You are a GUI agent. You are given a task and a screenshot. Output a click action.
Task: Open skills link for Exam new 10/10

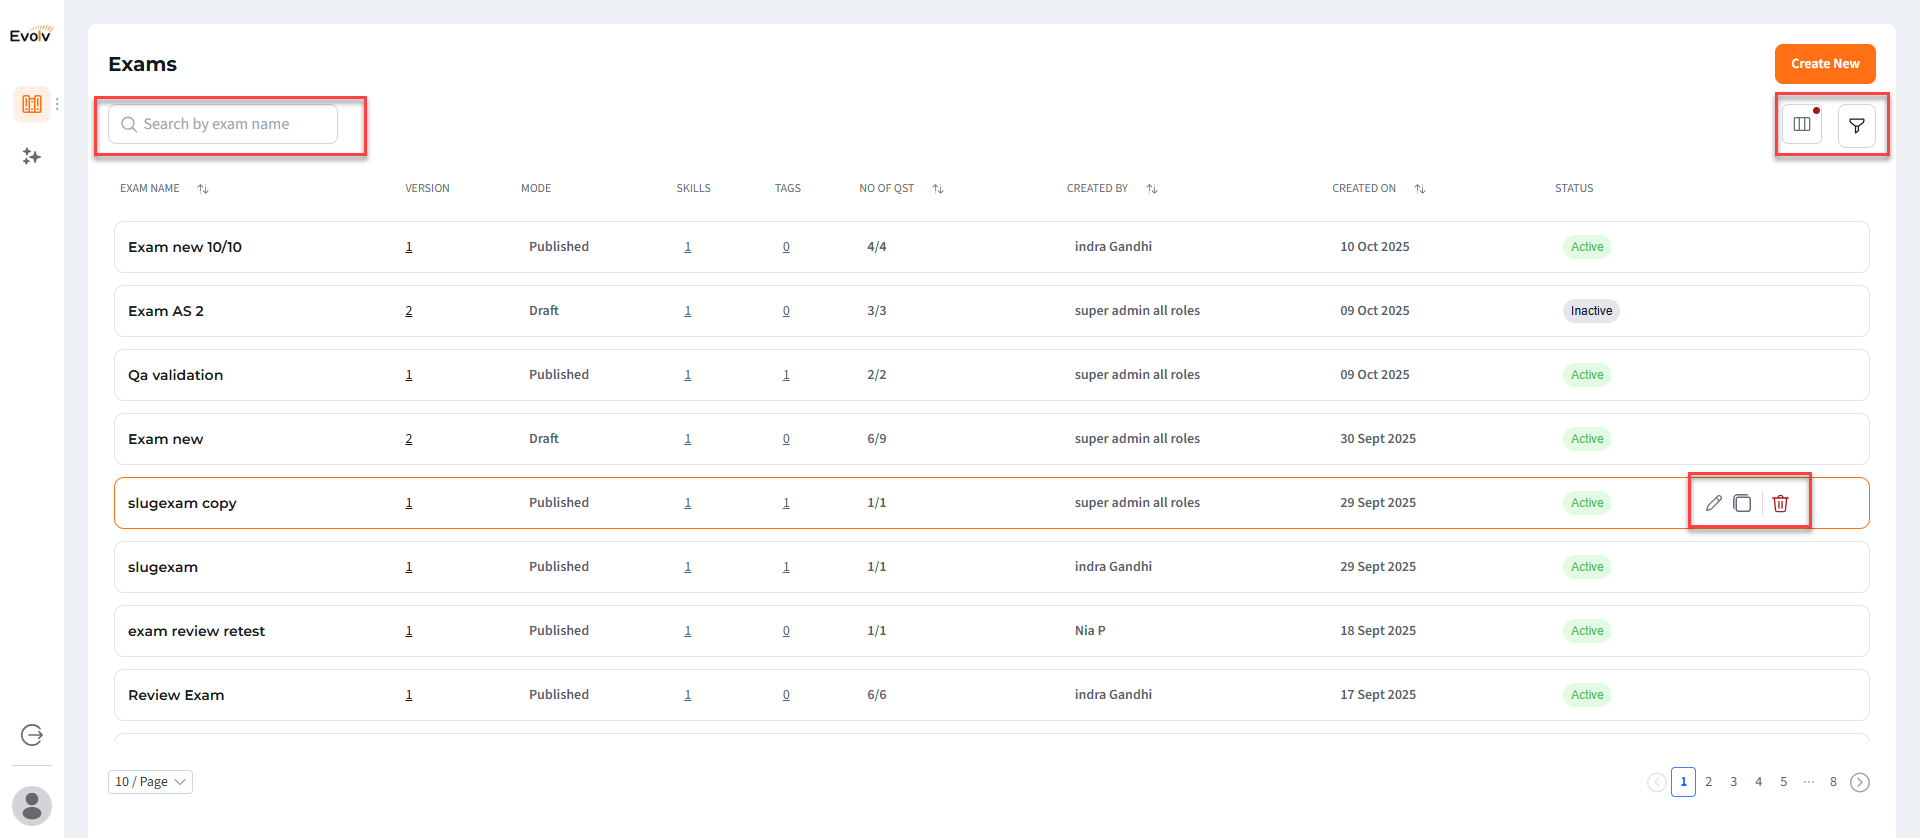pos(688,247)
